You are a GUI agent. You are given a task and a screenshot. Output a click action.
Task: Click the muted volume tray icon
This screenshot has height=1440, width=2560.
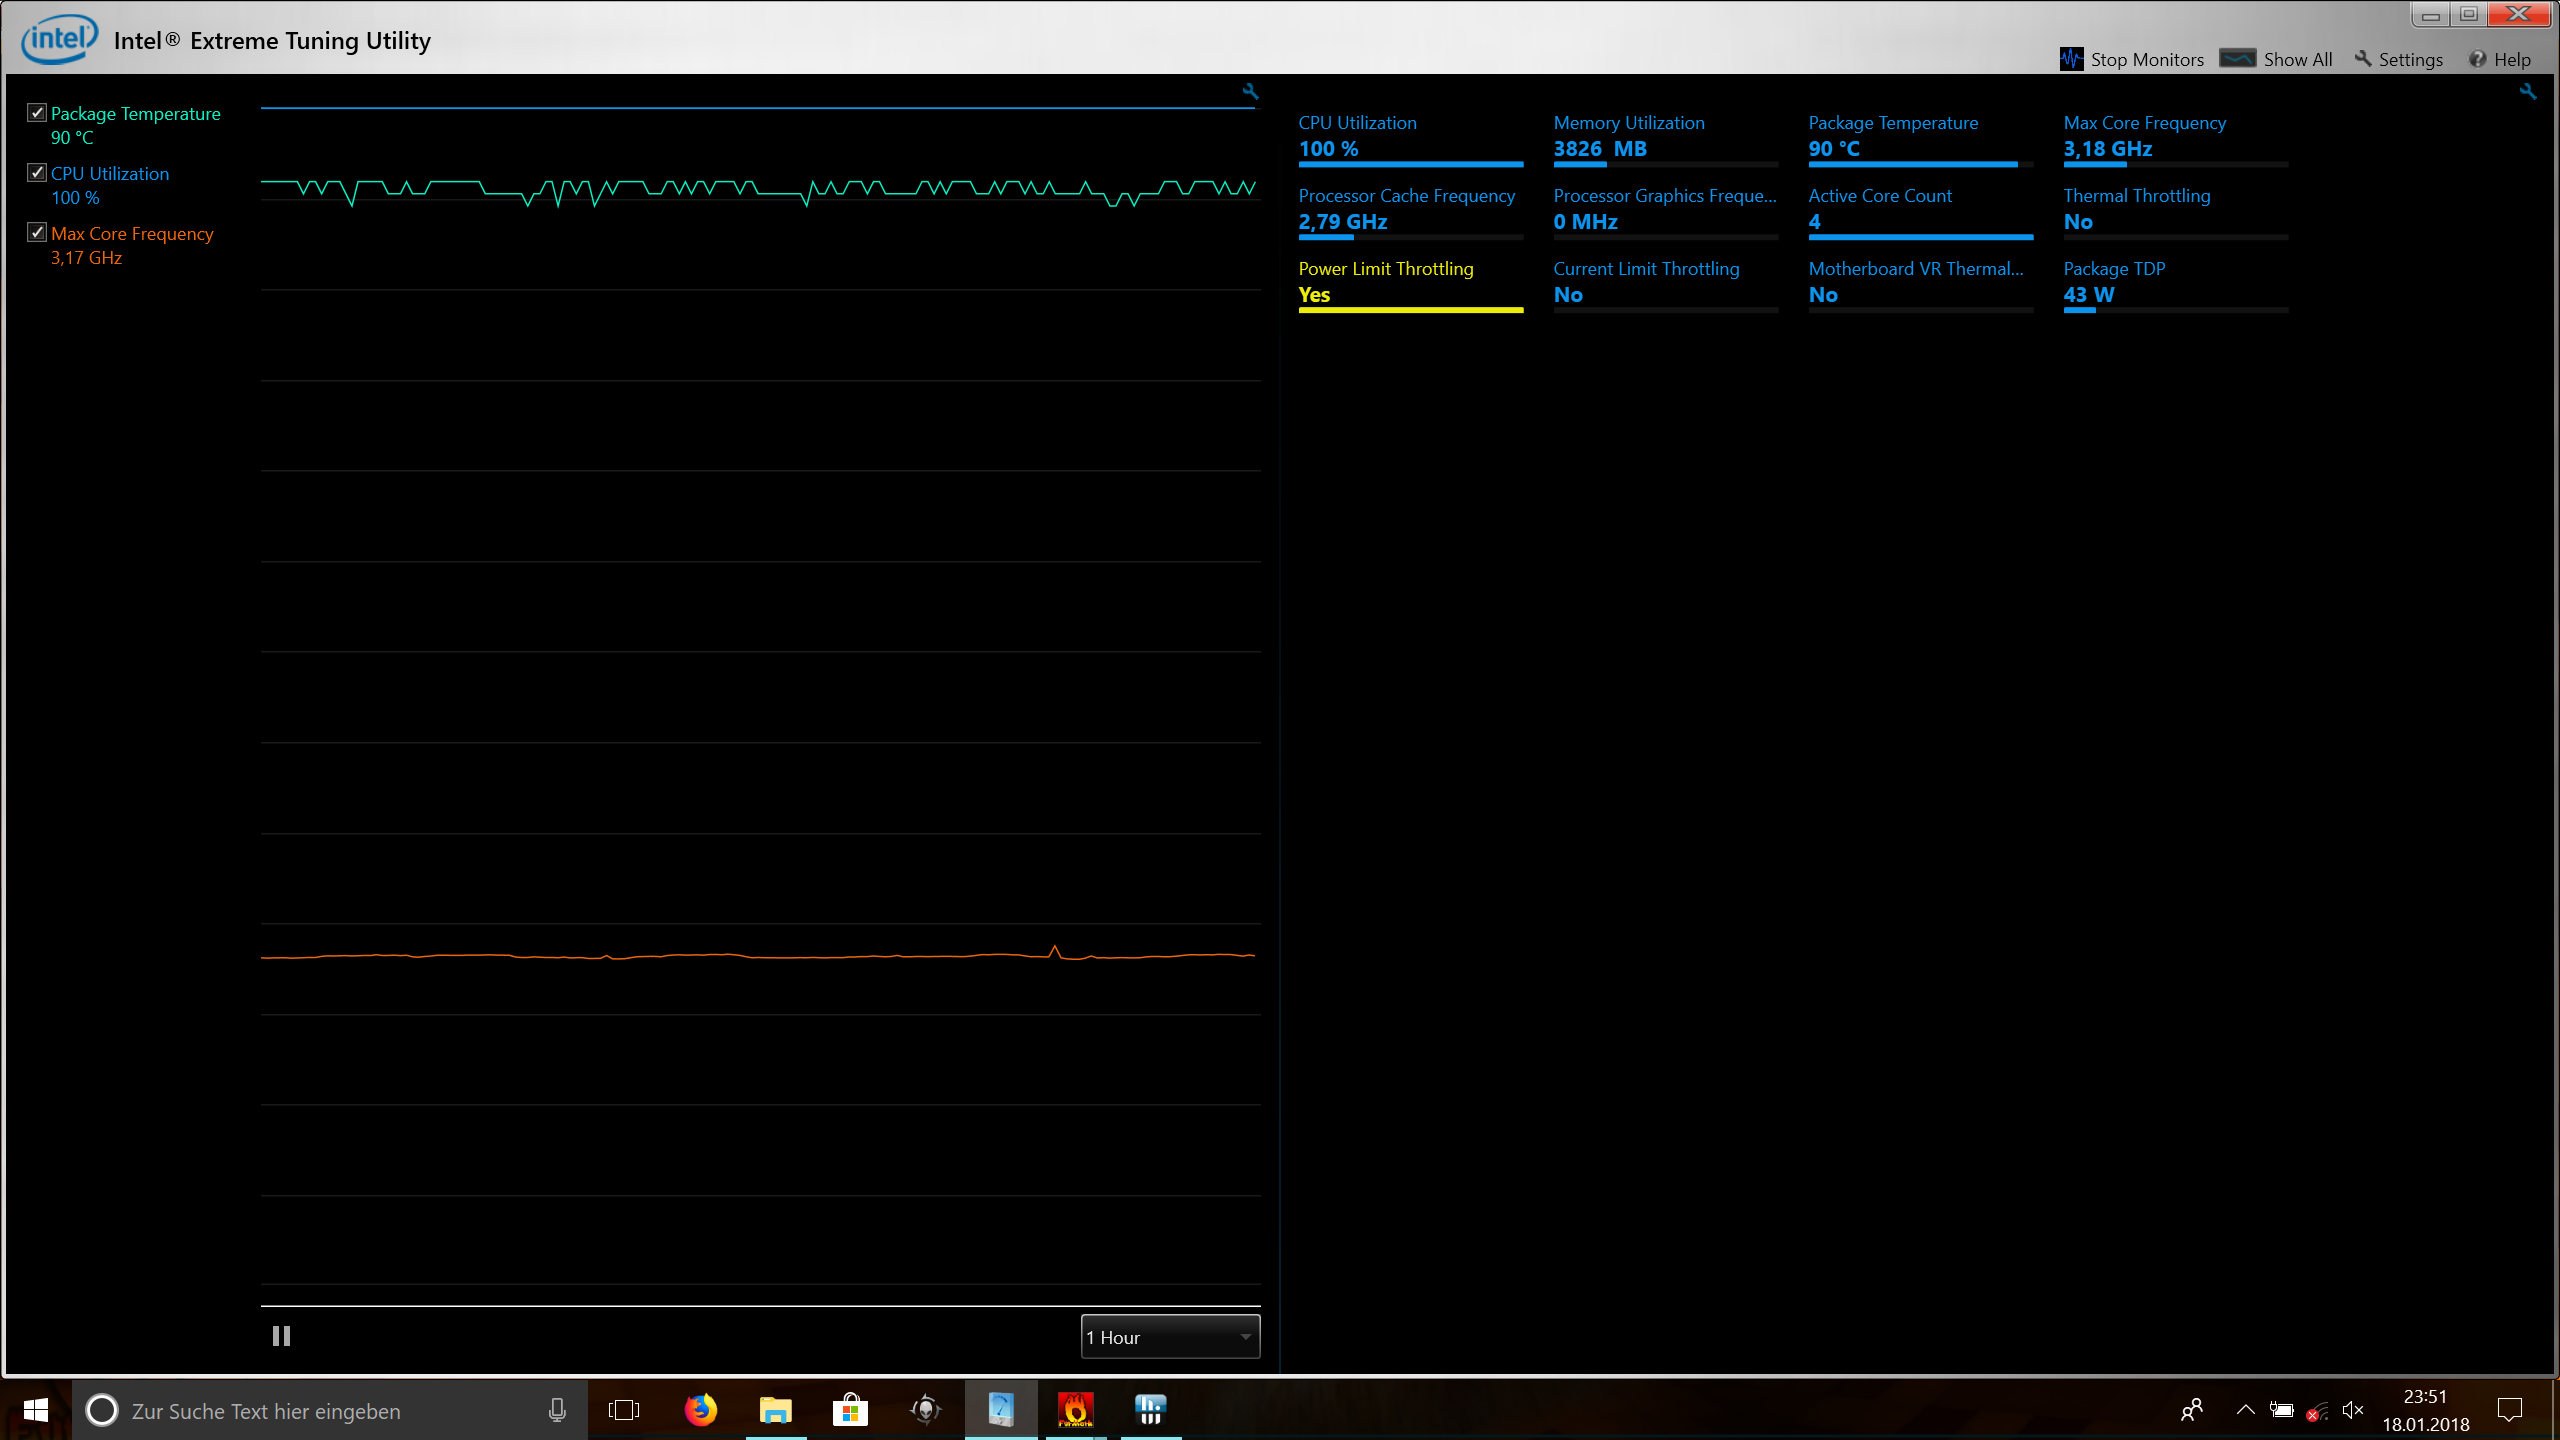(2353, 1410)
